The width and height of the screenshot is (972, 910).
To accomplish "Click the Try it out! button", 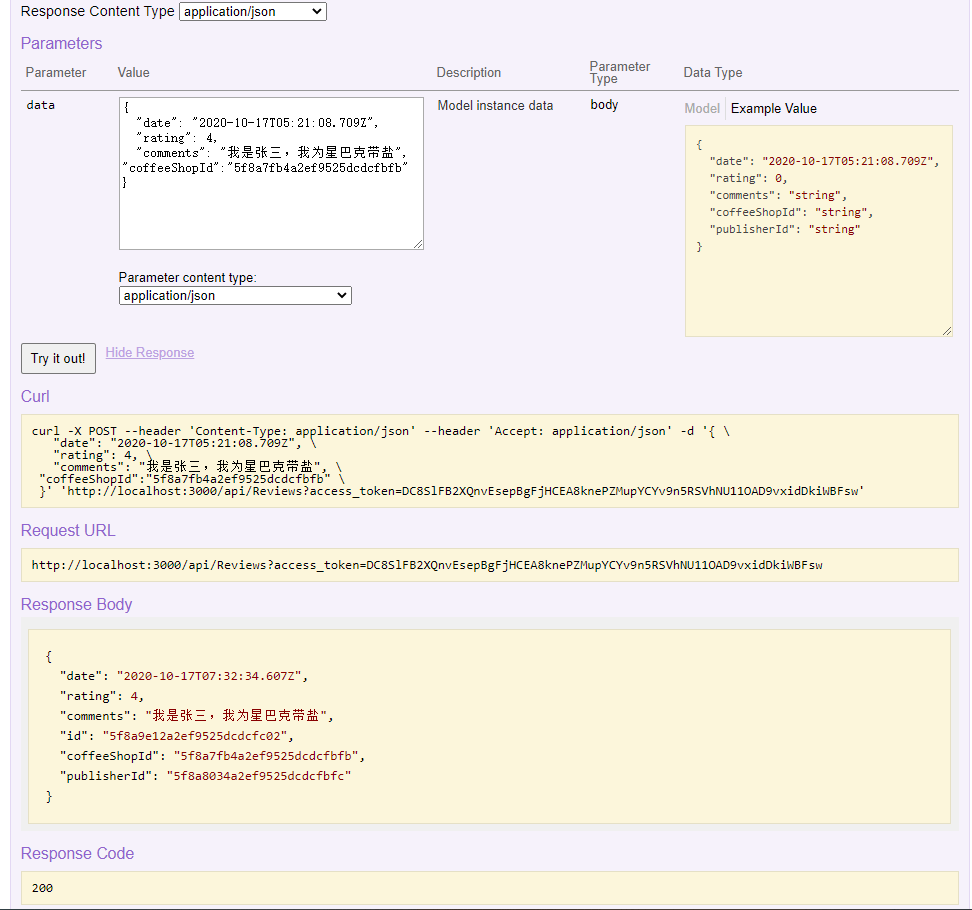I will [58, 358].
